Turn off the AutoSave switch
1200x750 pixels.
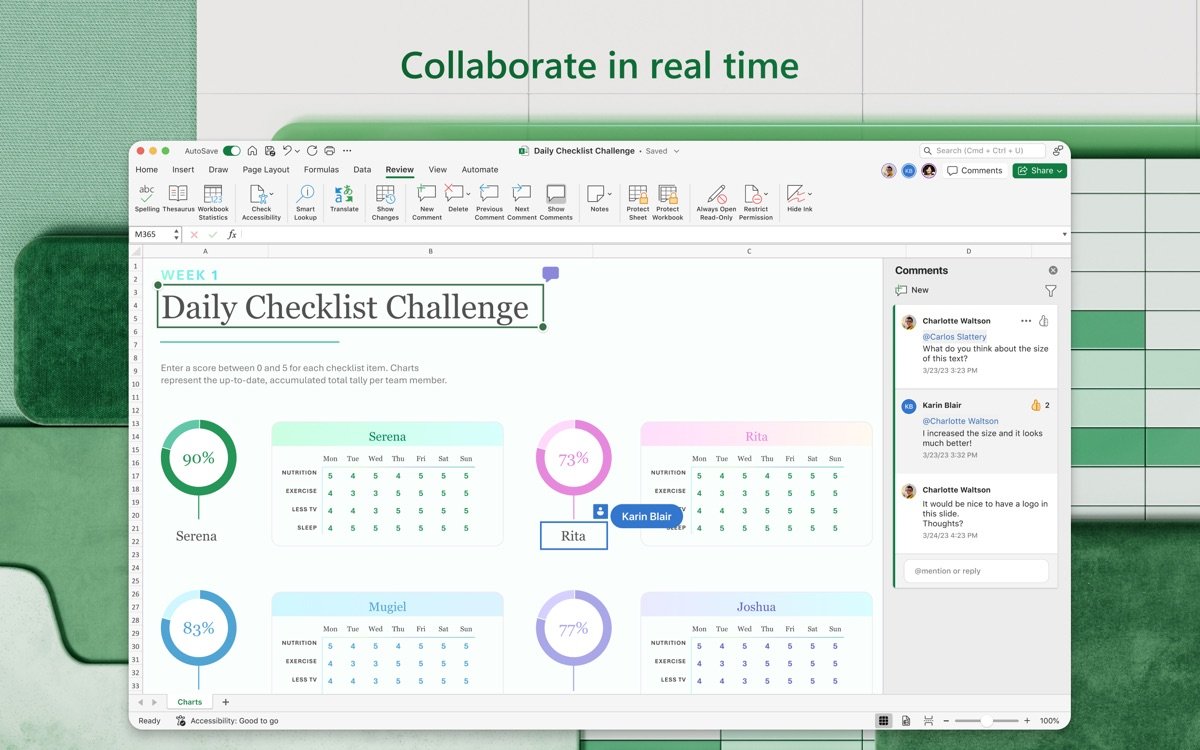pyautogui.click(x=231, y=151)
